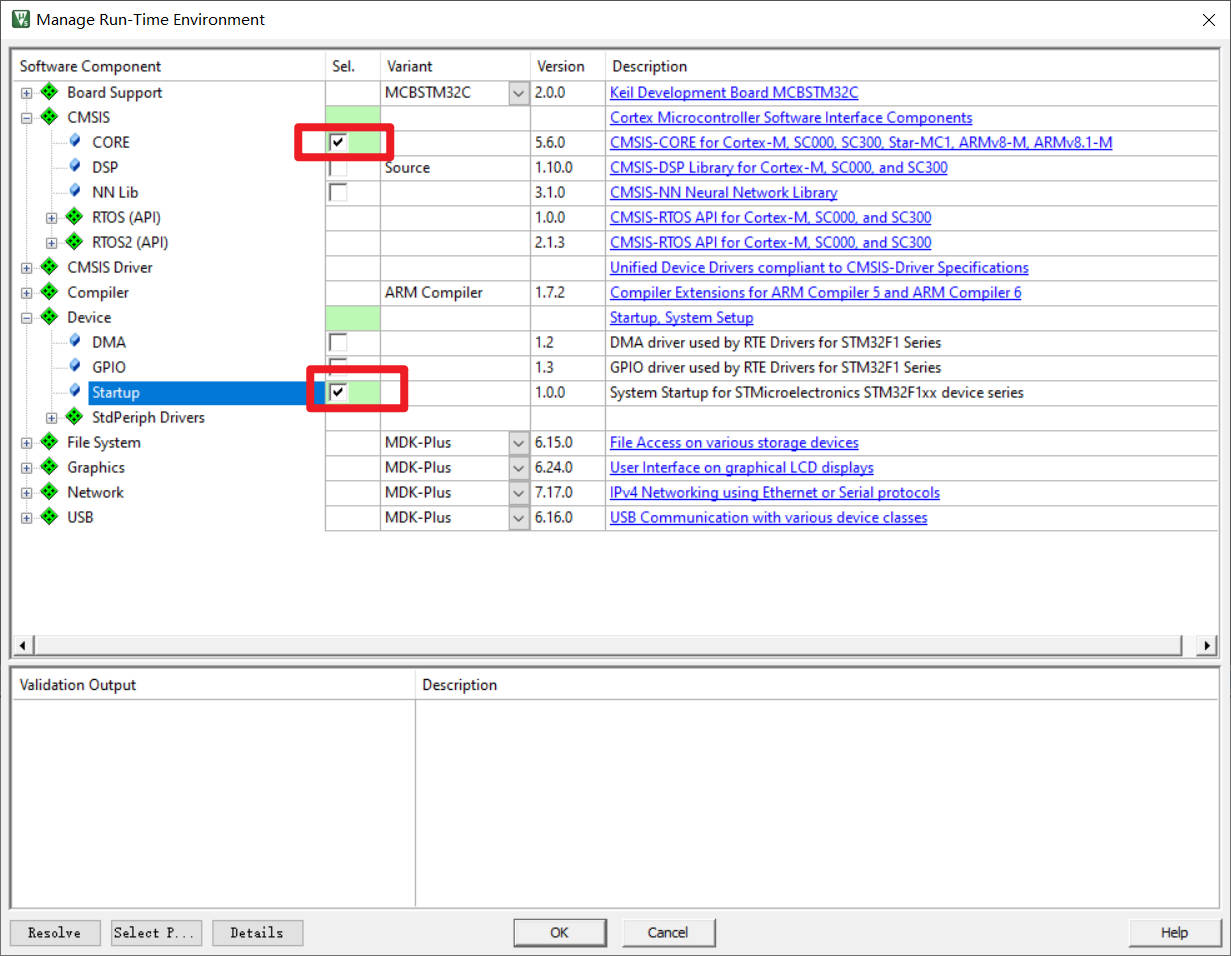The height and width of the screenshot is (956, 1231).
Task: Click the blue gem icon beside DMA
Action: coord(74,341)
